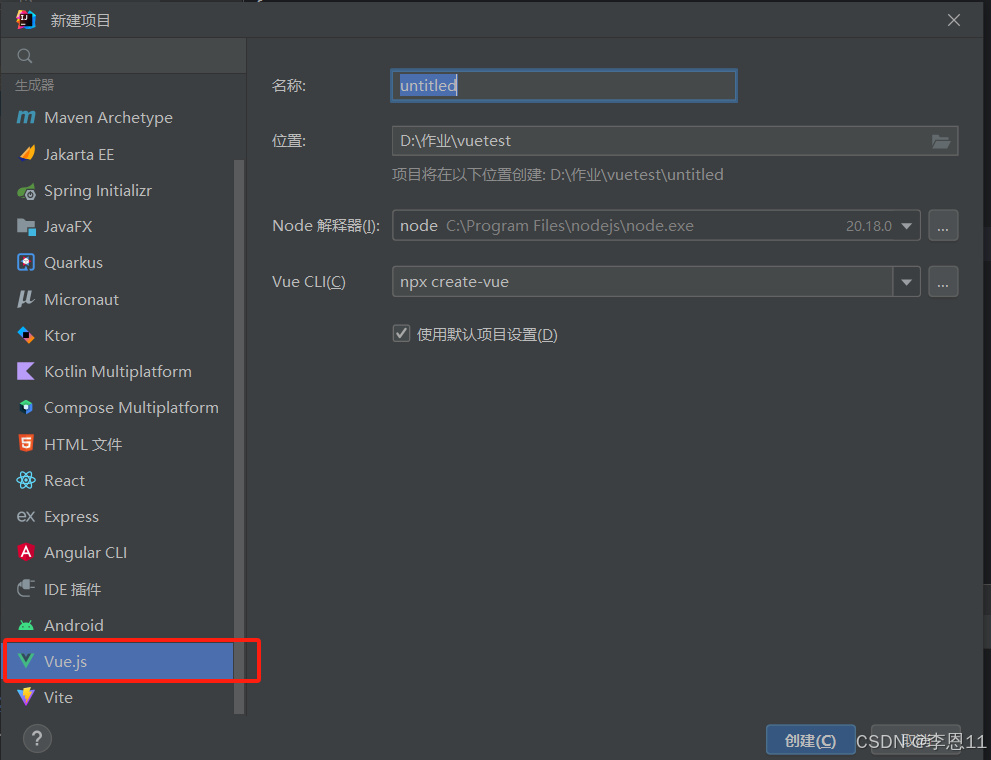991x760 pixels.
Task: Select the Ktor list item
Action: click(118, 335)
